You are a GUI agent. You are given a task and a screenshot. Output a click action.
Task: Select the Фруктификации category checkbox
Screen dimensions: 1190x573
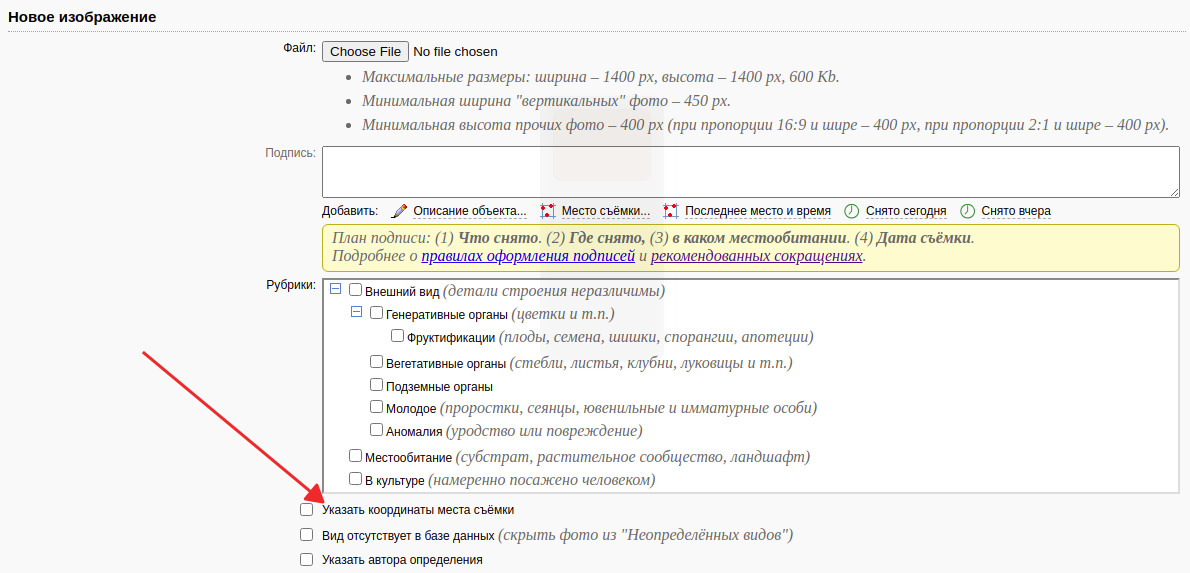pyautogui.click(x=398, y=336)
